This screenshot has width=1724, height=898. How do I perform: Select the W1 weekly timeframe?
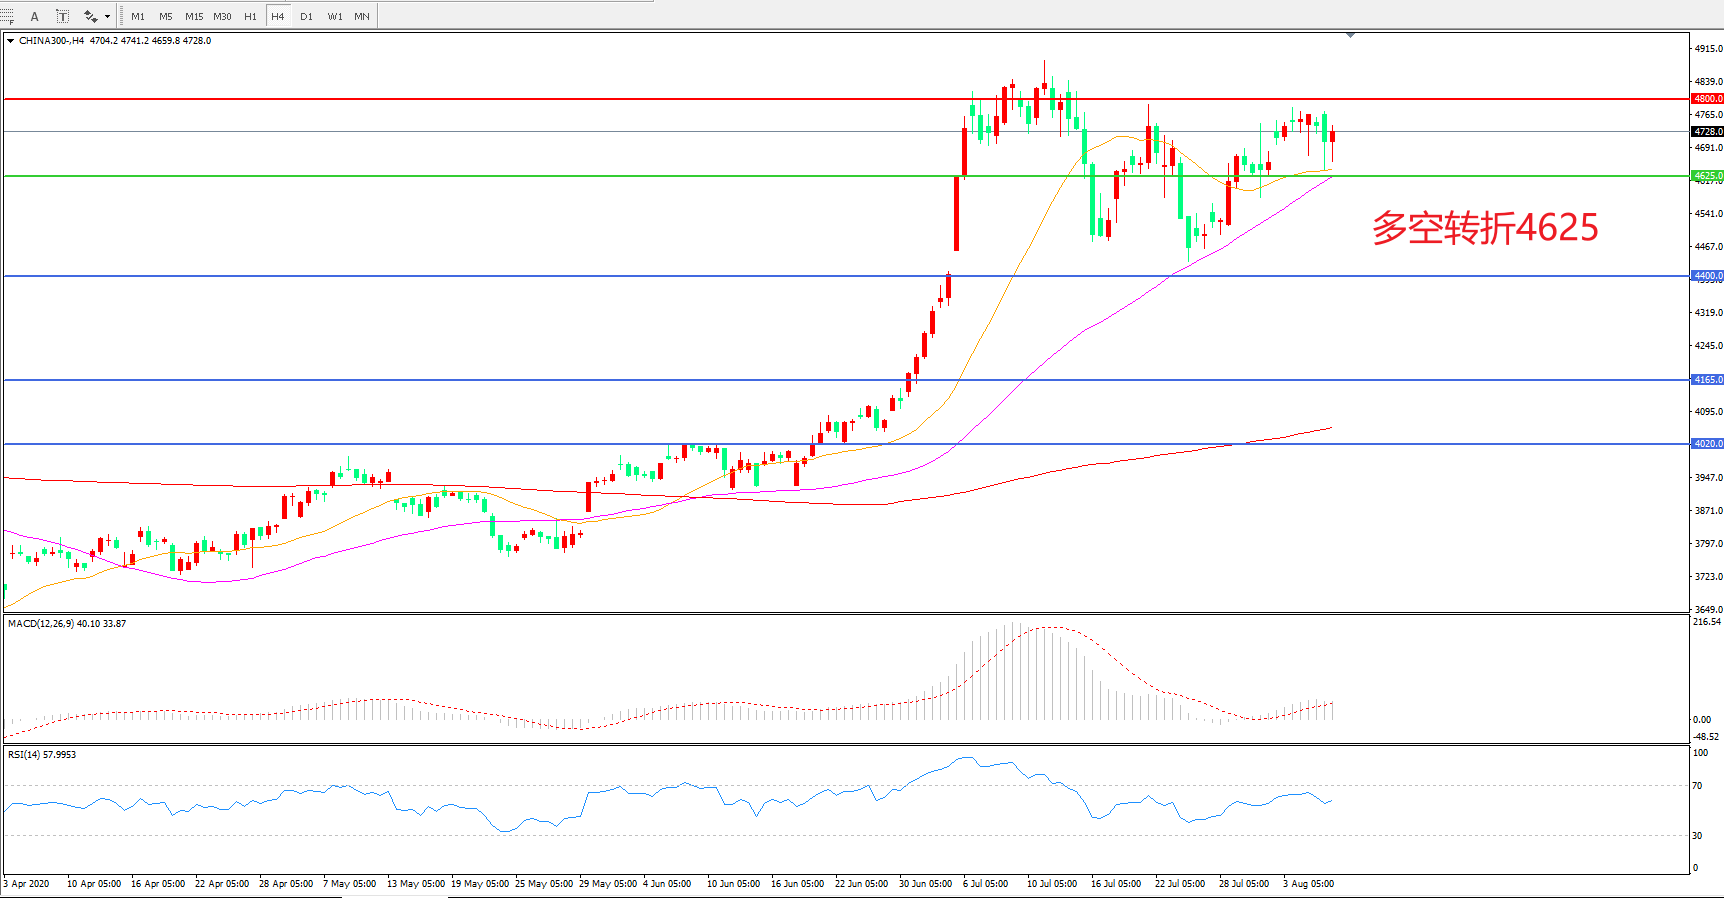[x=335, y=16]
